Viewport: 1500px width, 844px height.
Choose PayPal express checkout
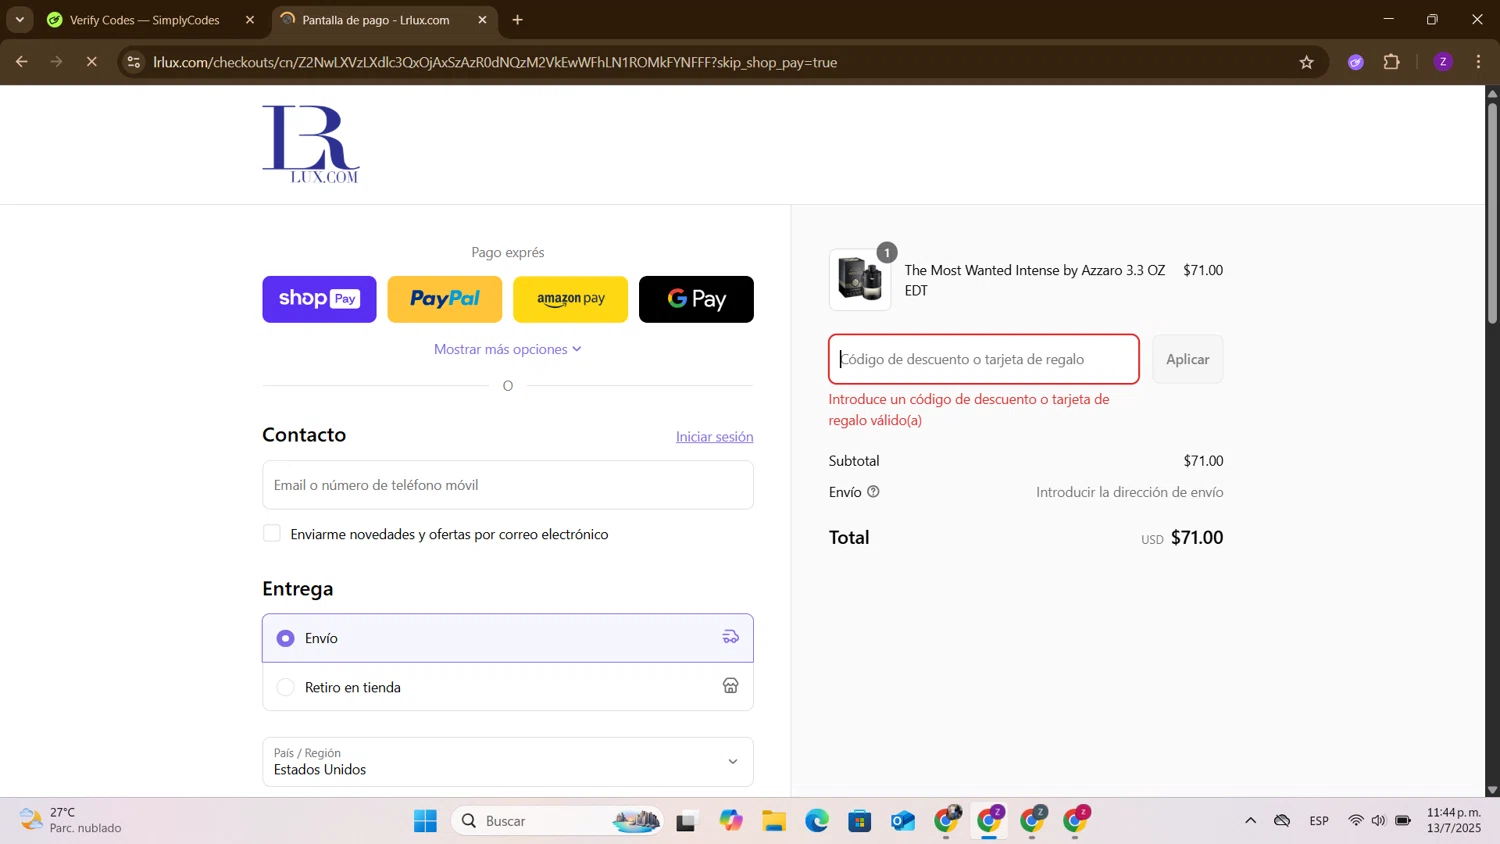coord(445,299)
